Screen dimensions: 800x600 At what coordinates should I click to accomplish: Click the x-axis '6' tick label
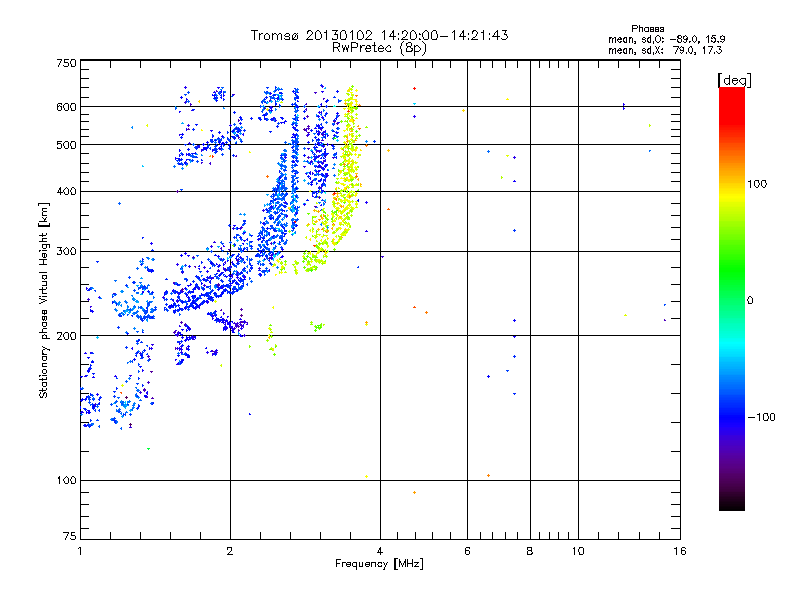467,551
